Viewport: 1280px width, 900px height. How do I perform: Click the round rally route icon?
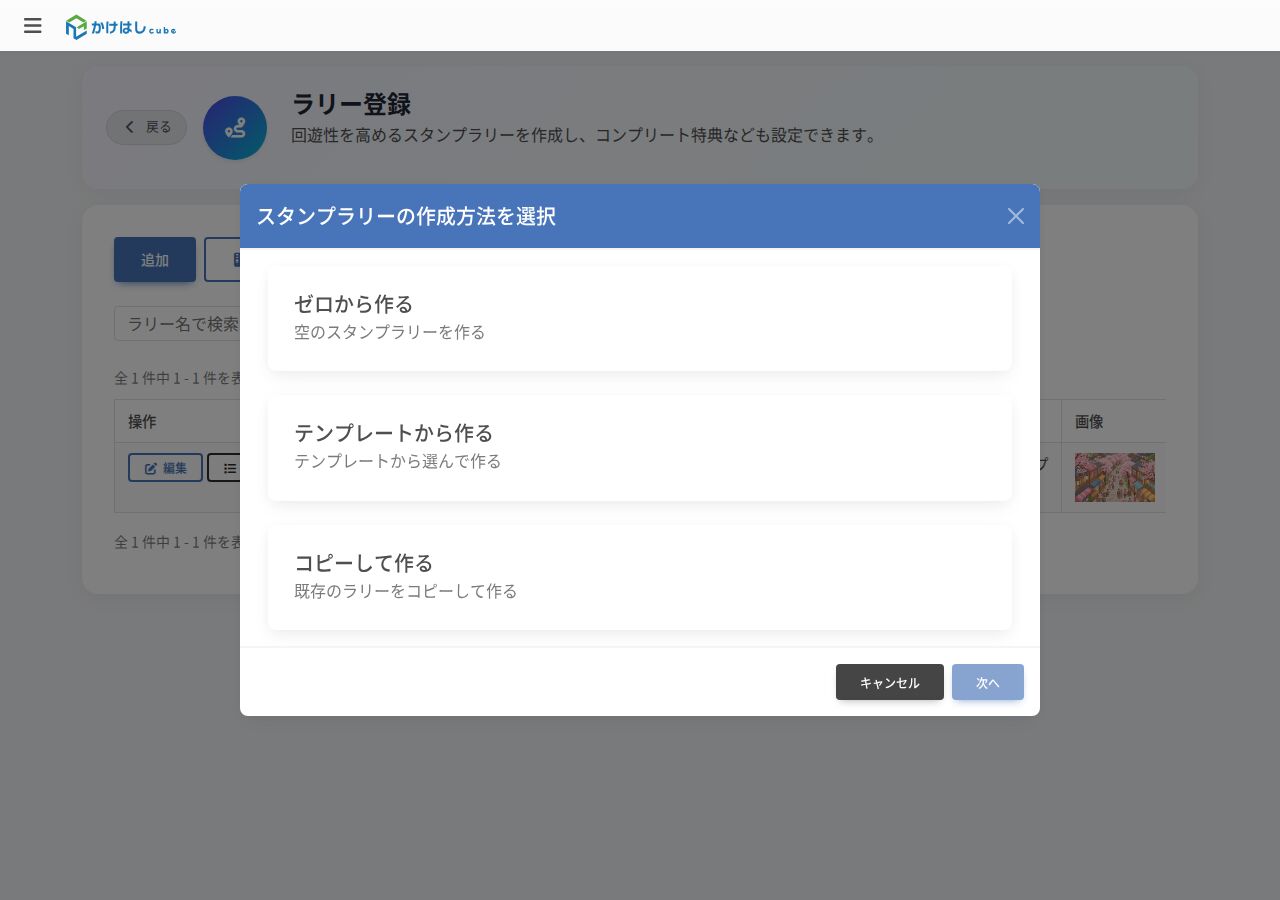click(x=235, y=128)
